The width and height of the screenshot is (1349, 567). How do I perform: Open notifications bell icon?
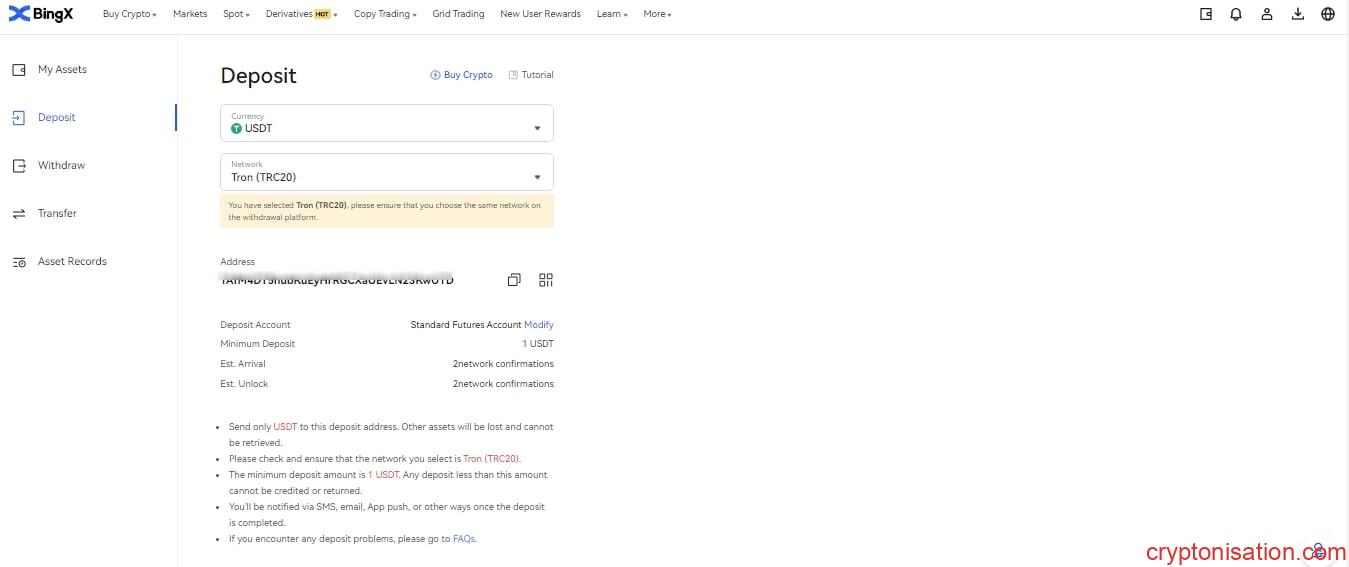1236,14
